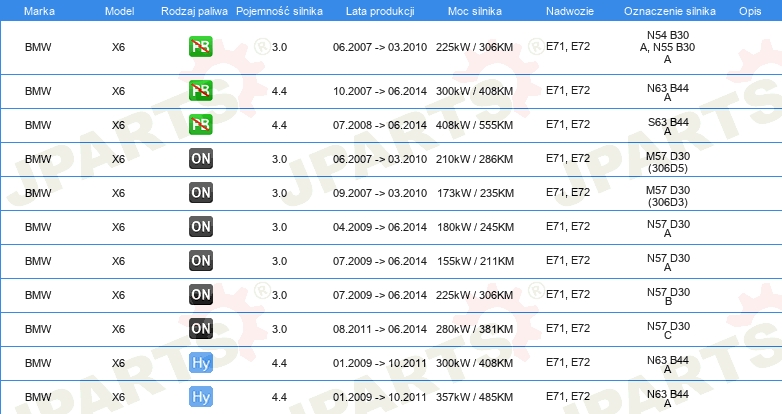Click engine capacity 3.0 in the 280kW/381KM row

coord(279,329)
